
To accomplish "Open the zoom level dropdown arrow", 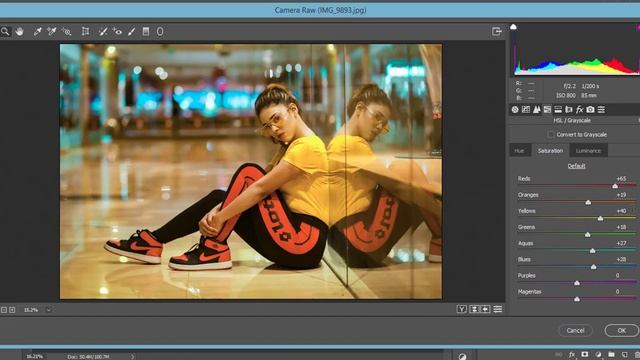I will pyautogui.click(x=49, y=310).
